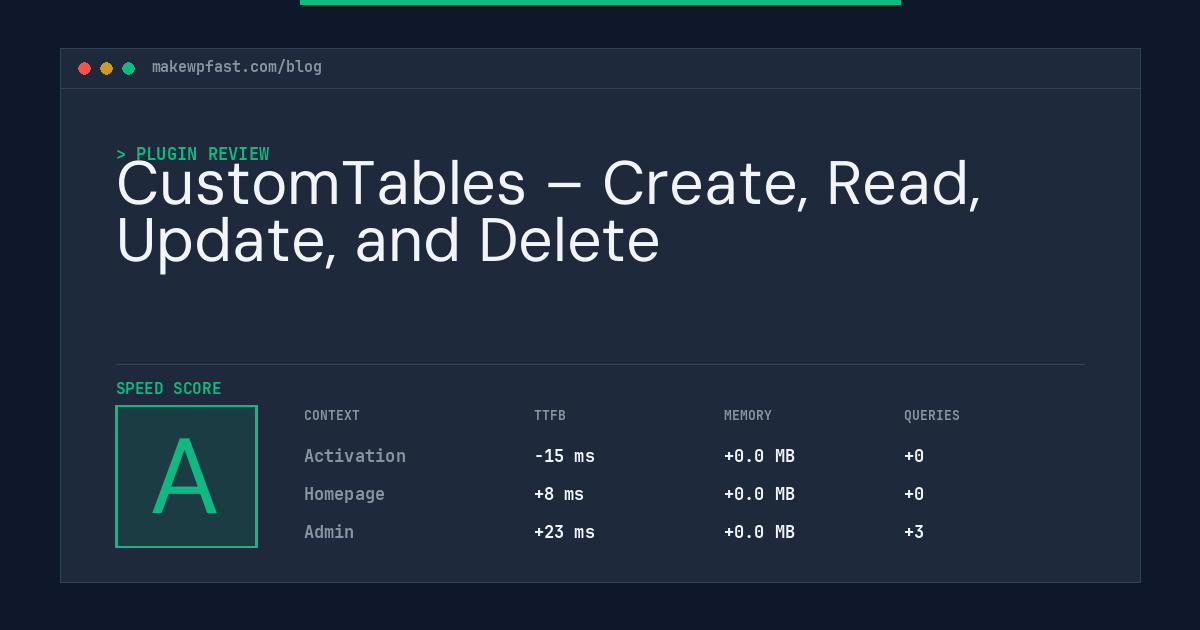Click the yellow minimize dot in window header

pos(106,68)
